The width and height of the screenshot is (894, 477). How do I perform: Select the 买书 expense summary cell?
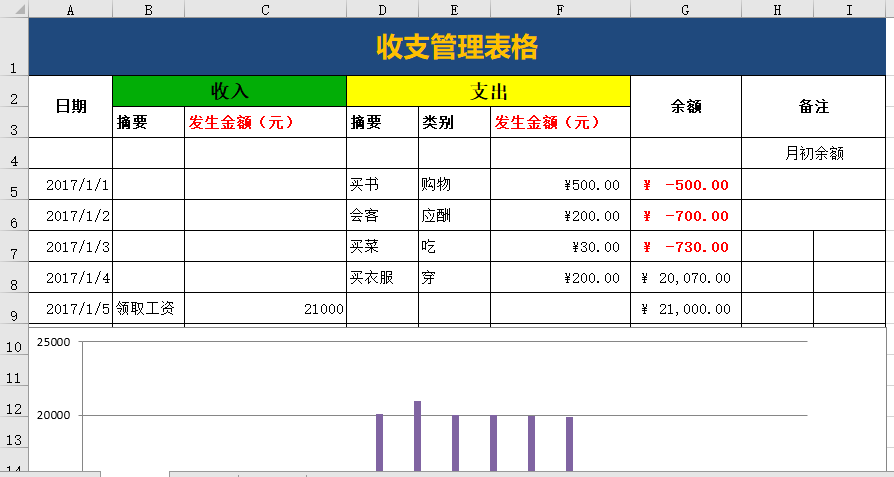(382, 185)
